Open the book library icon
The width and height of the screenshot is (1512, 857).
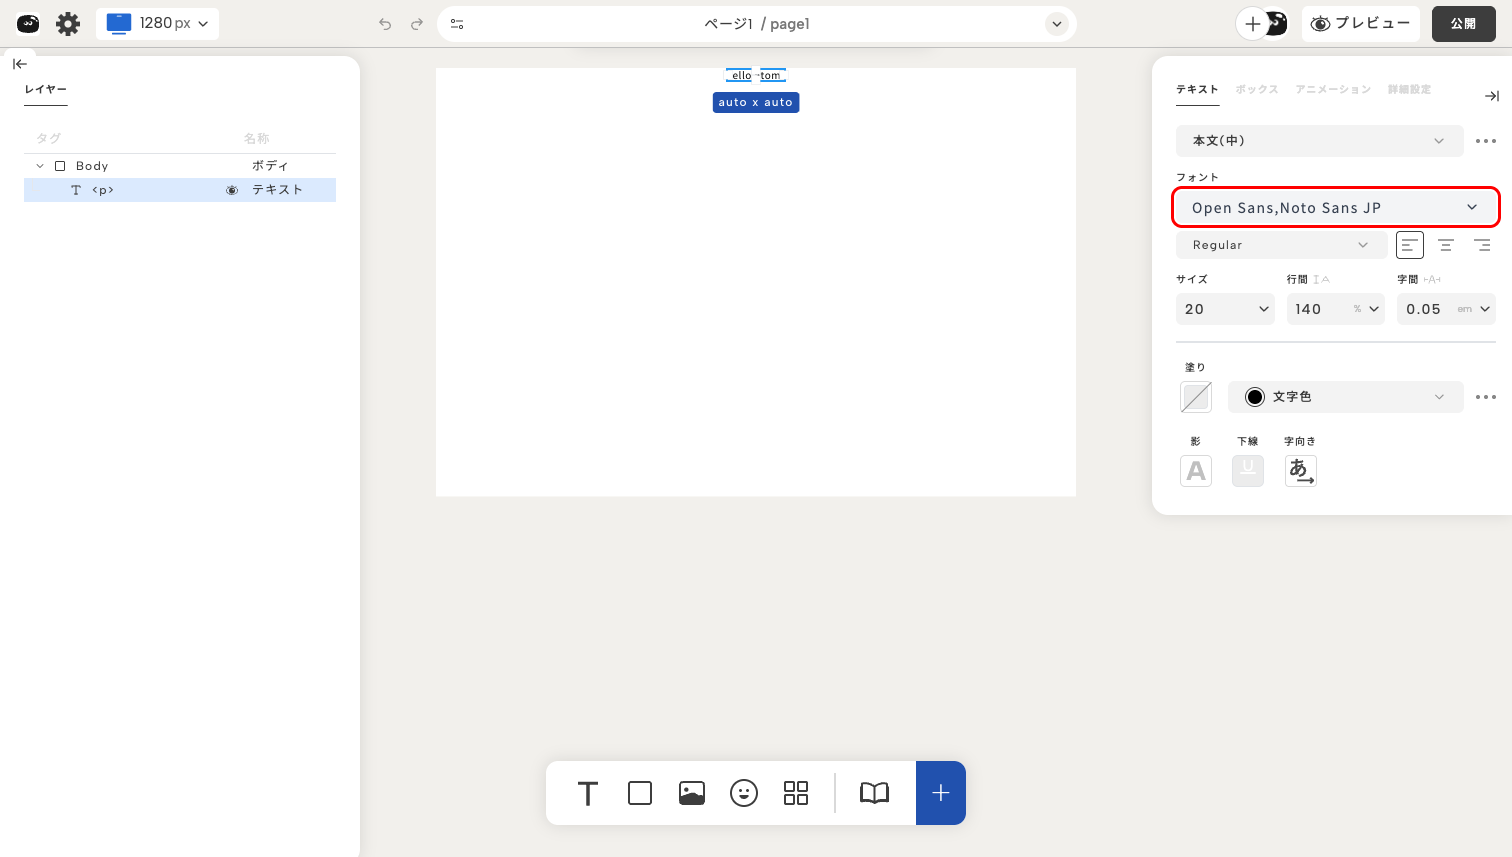pos(874,793)
